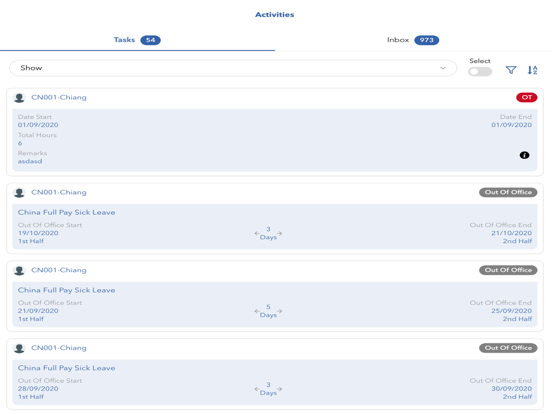The height and width of the screenshot is (414, 552).
Task: Click 3 Days indicator on the 28/09/2020 card
Action: pos(268,389)
